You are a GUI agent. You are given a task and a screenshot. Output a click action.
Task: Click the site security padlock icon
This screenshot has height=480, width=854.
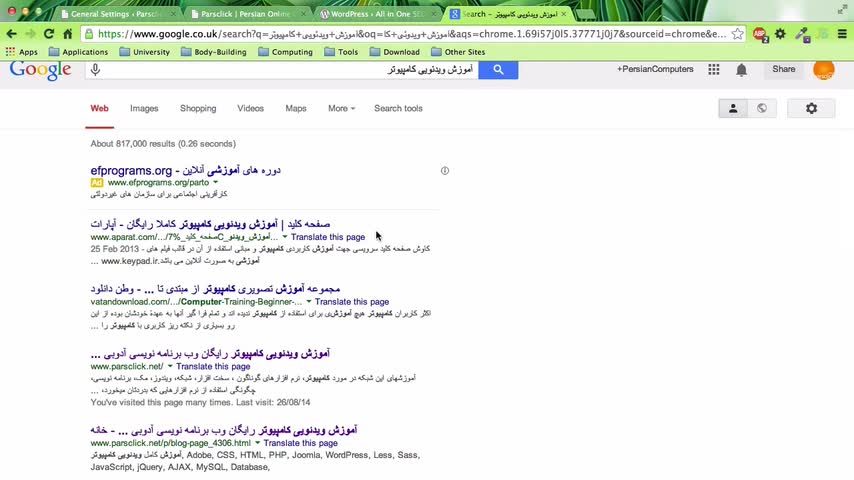(89, 34)
